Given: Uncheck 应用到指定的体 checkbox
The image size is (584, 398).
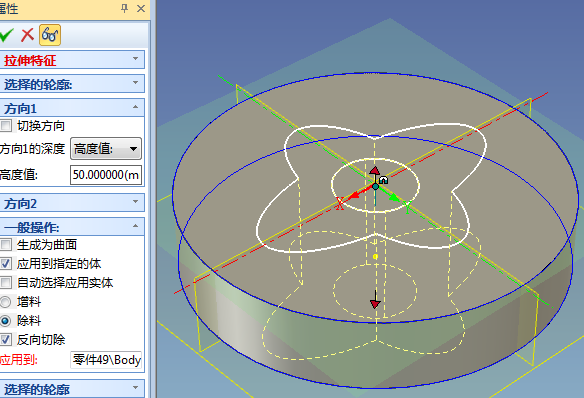Looking at the screenshot, I should point(6,264).
